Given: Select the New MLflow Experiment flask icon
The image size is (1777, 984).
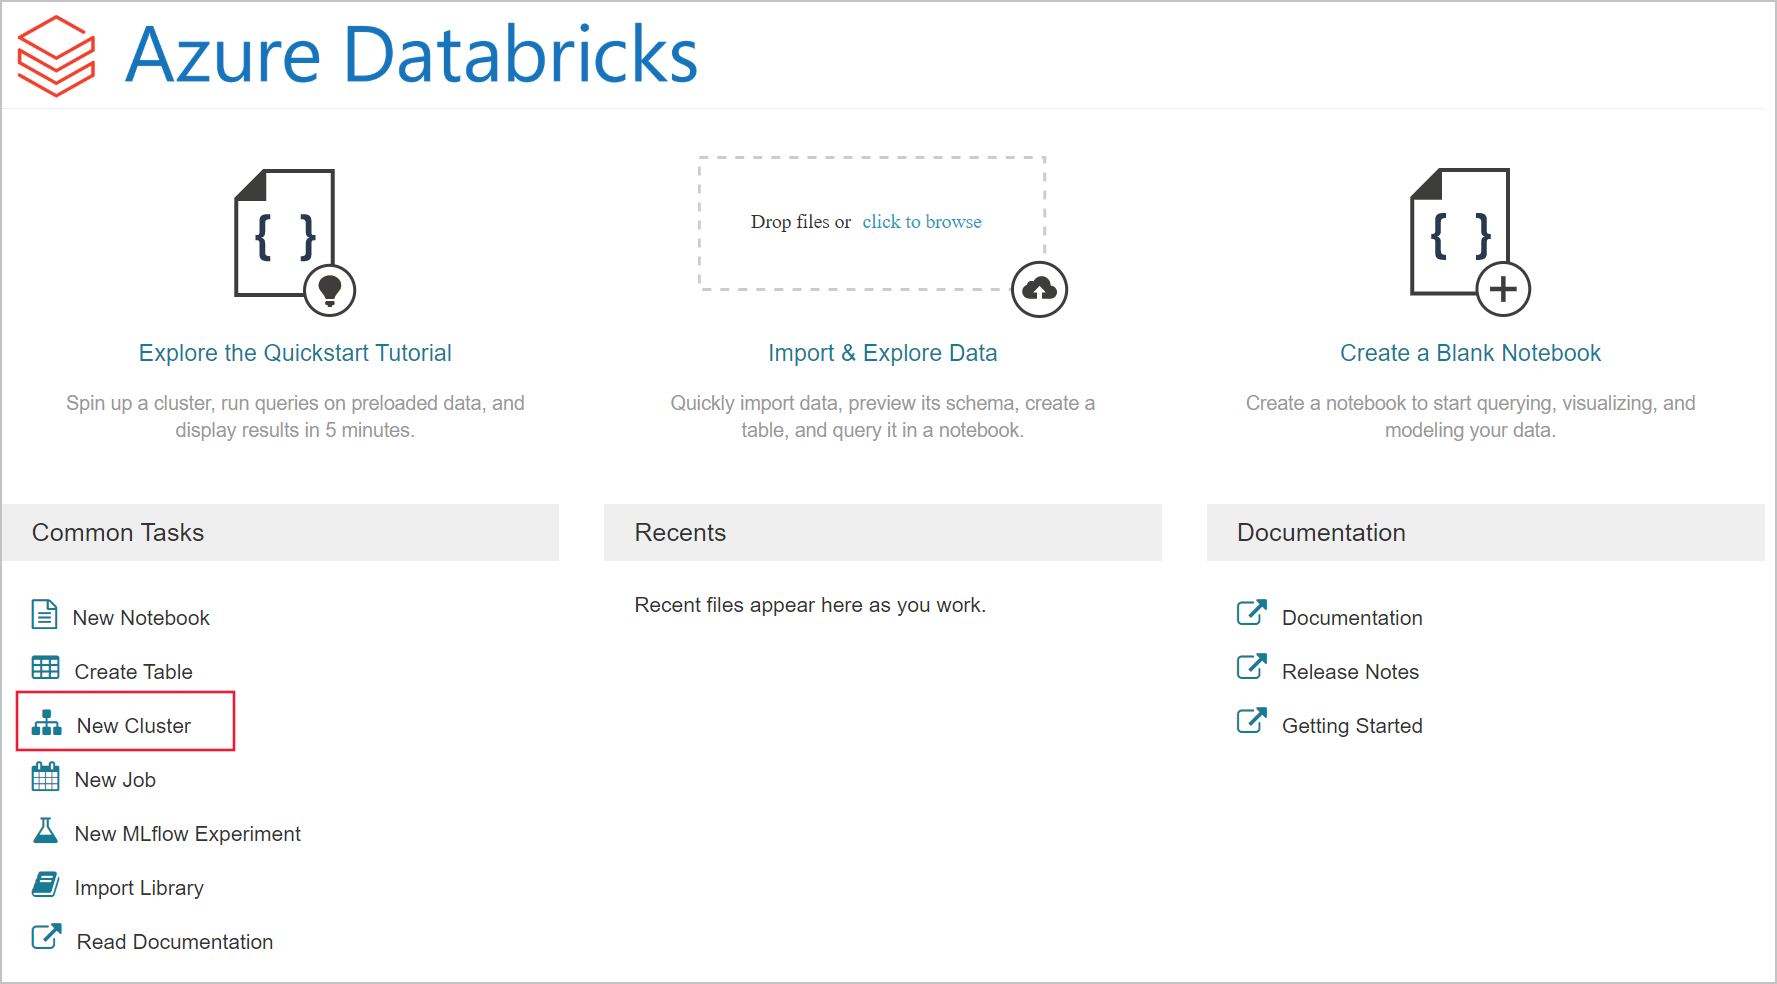Looking at the screenshot, I should (44, 830).
